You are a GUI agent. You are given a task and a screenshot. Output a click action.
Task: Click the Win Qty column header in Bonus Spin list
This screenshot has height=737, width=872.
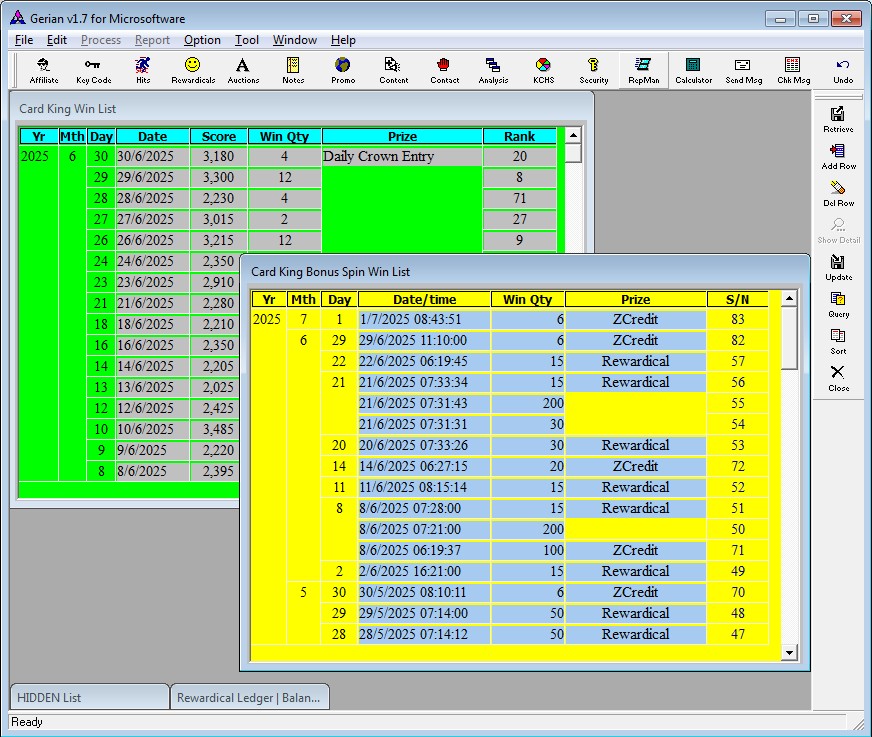click(527, 299)
